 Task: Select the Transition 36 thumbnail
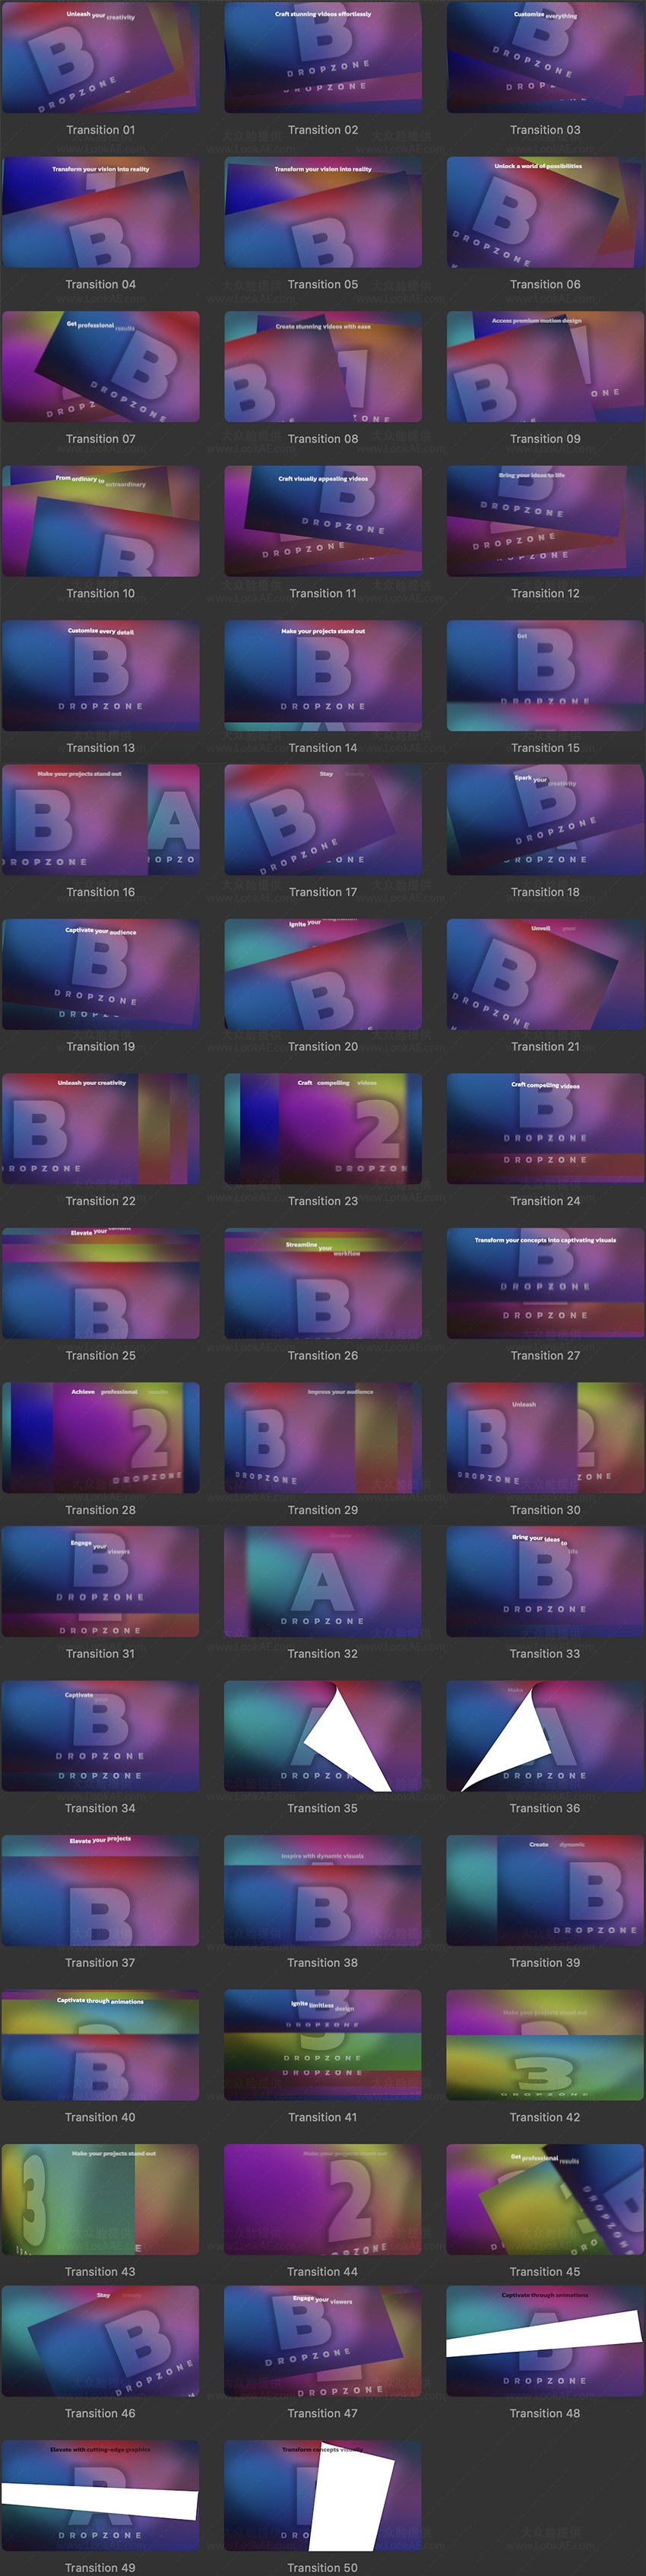click(545, 1736)
